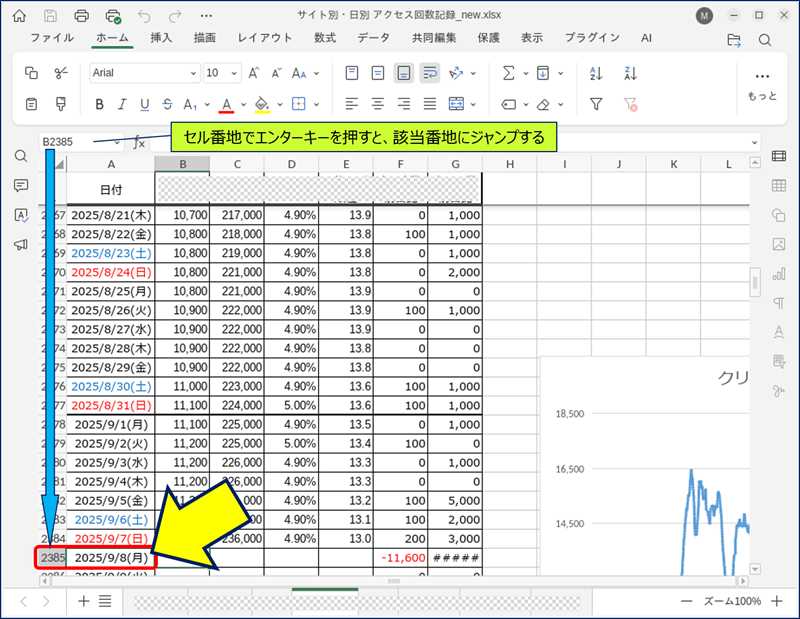The image size is (800, 619).
Task: Select the Format Painter brush icon
Action: coord(60,104)
